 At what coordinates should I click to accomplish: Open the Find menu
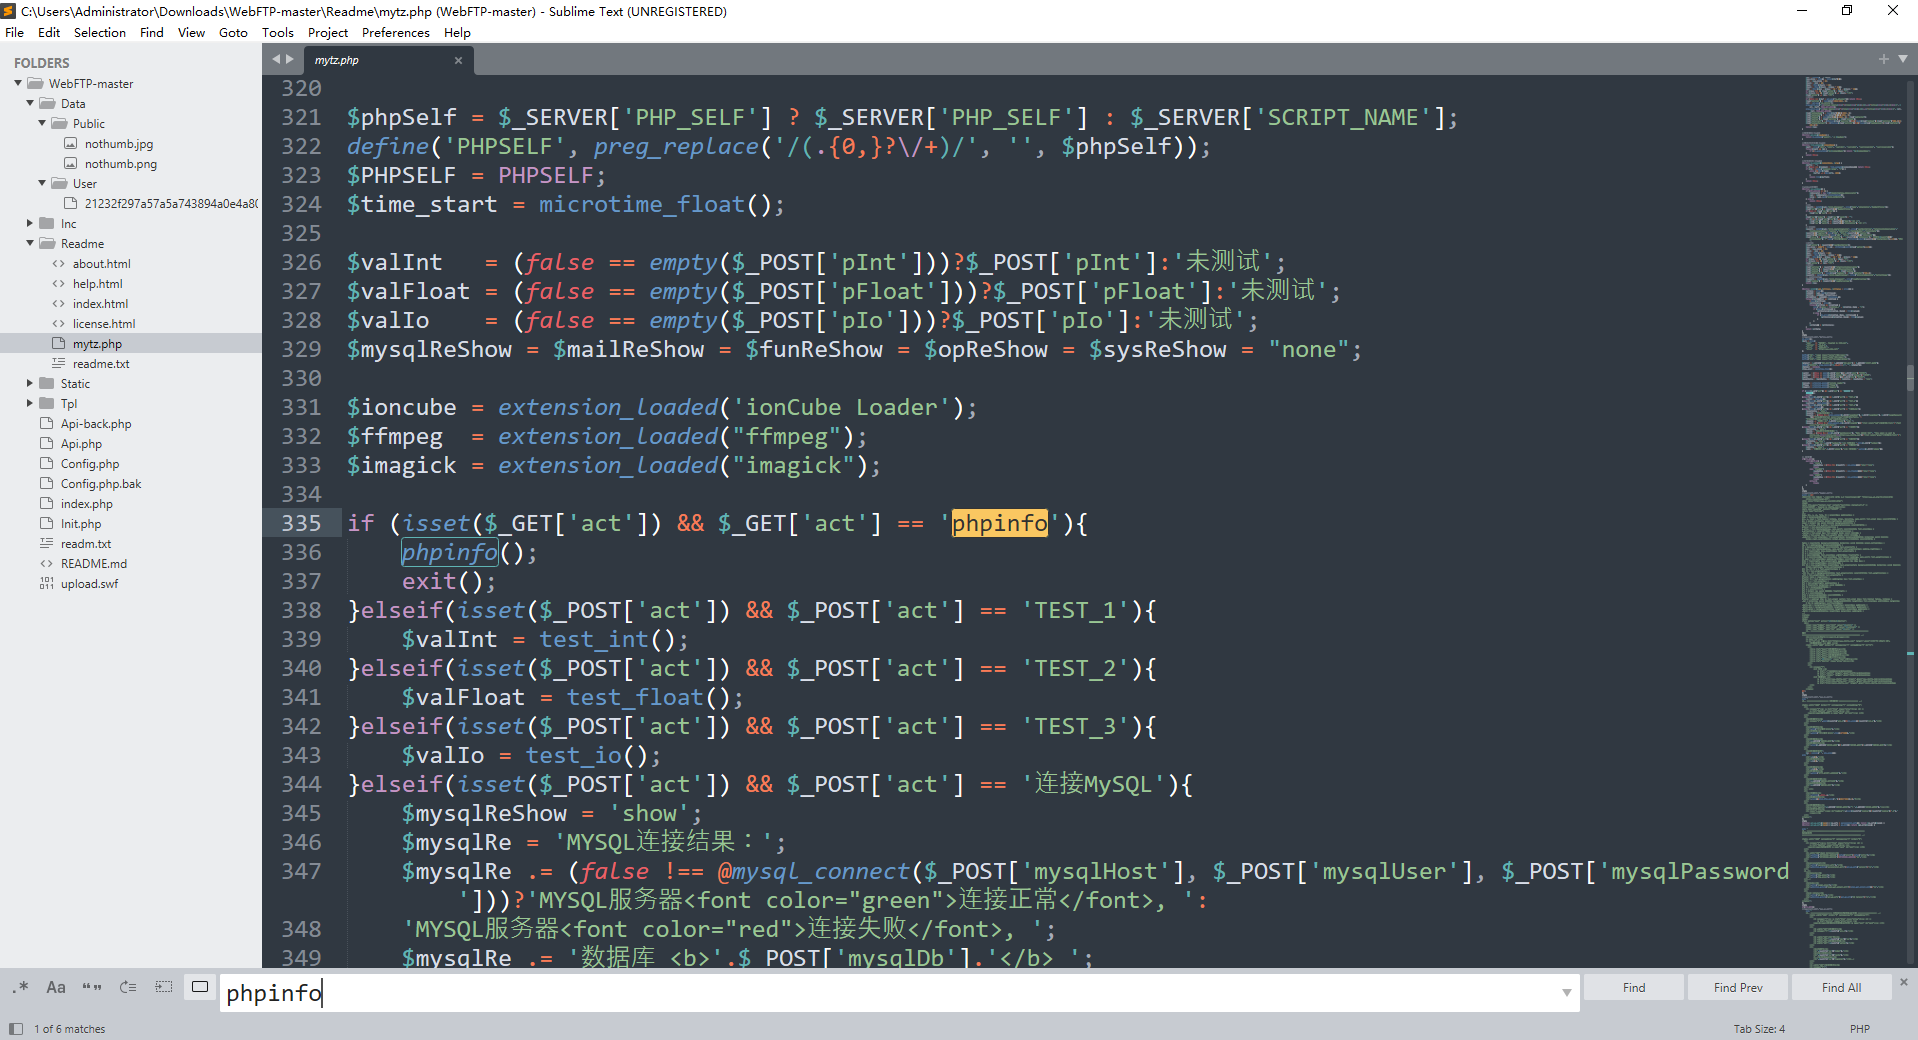click(x=152, y=33)
